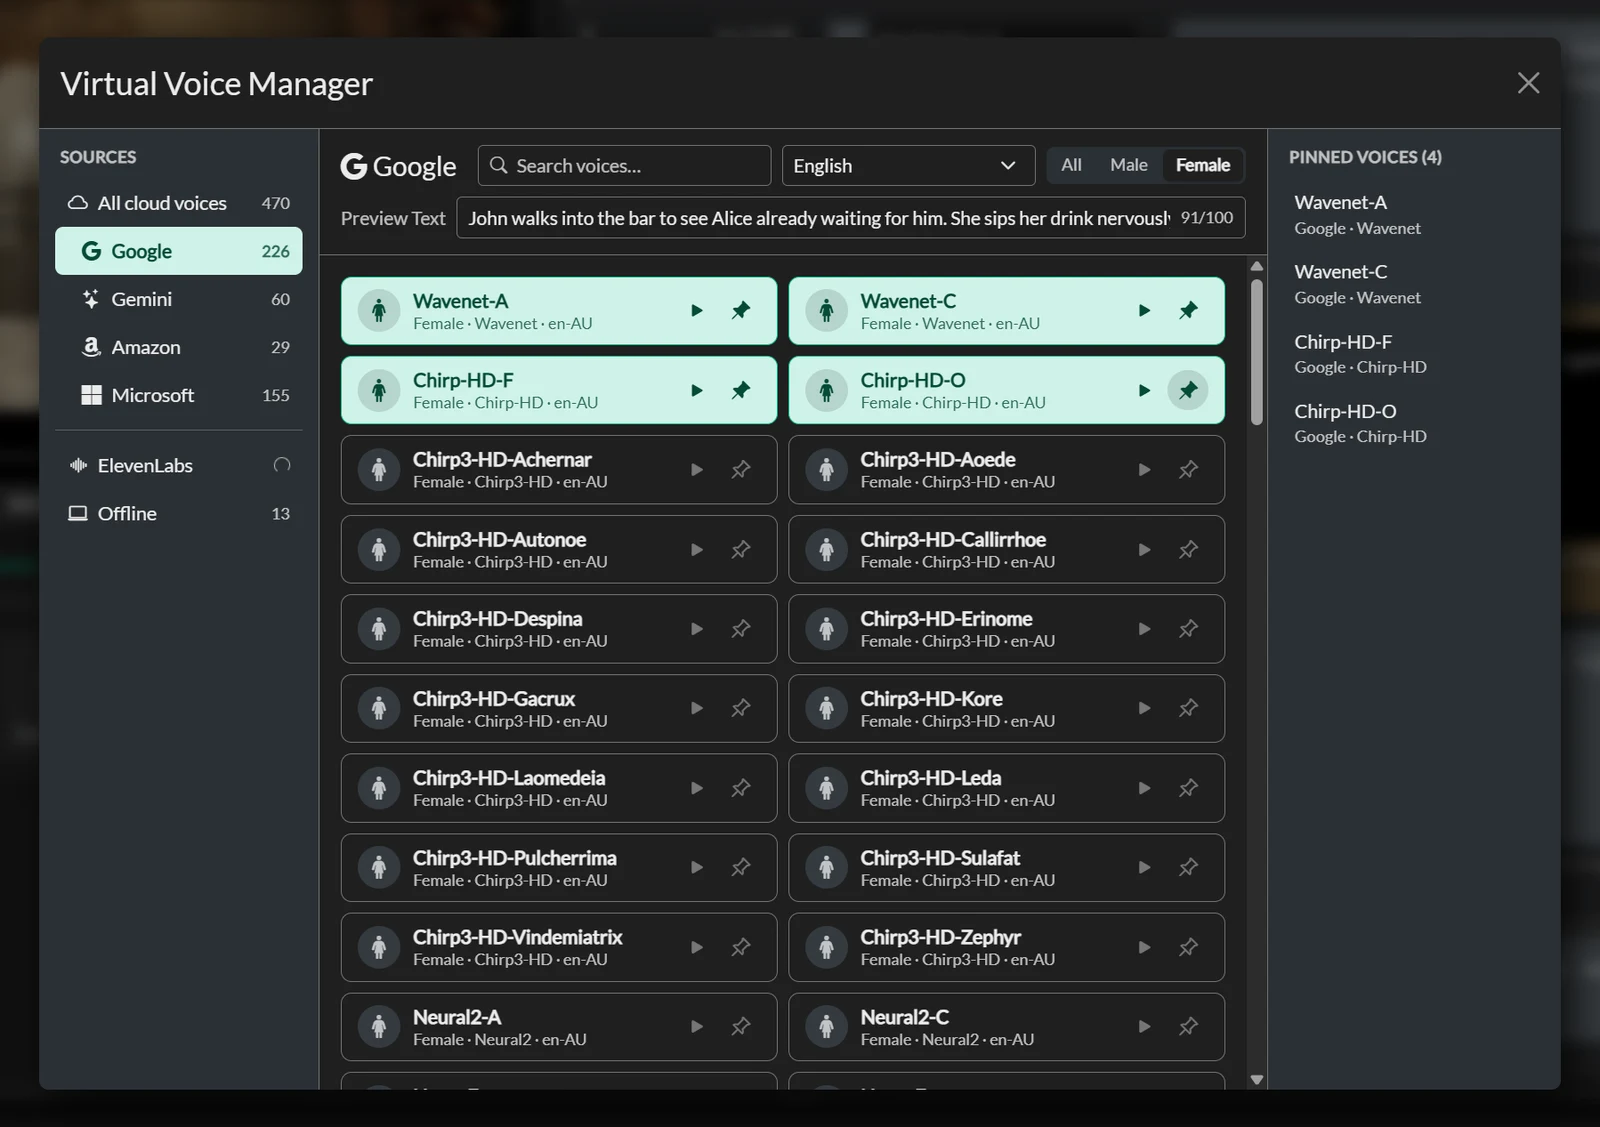
Task: Pin the Chirp3-HD-Achernar voice
Action: pyautogui.click(x=741, y=470)
